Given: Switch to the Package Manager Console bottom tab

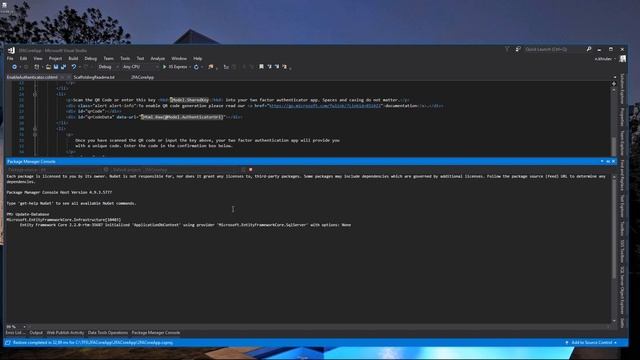Looking at the screenshot, I should pos(156,333).
